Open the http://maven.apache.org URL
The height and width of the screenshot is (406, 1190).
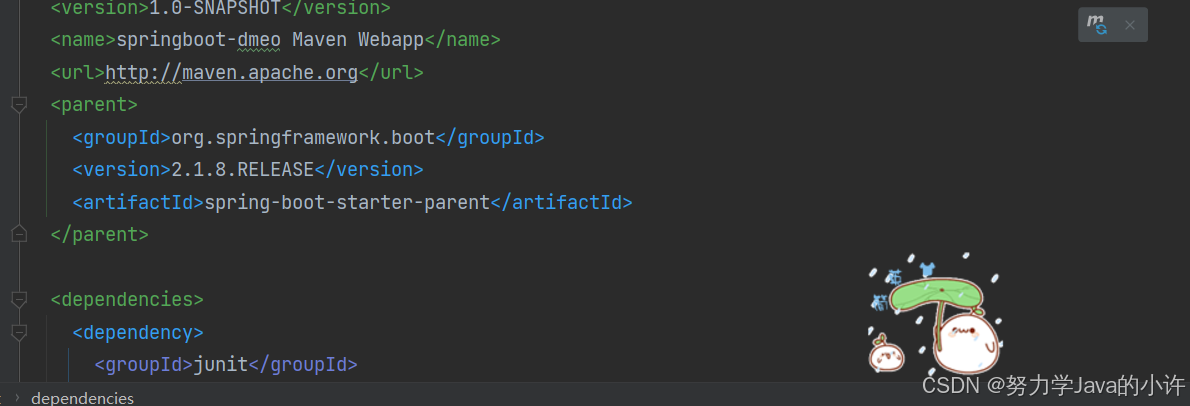[231, 72]
